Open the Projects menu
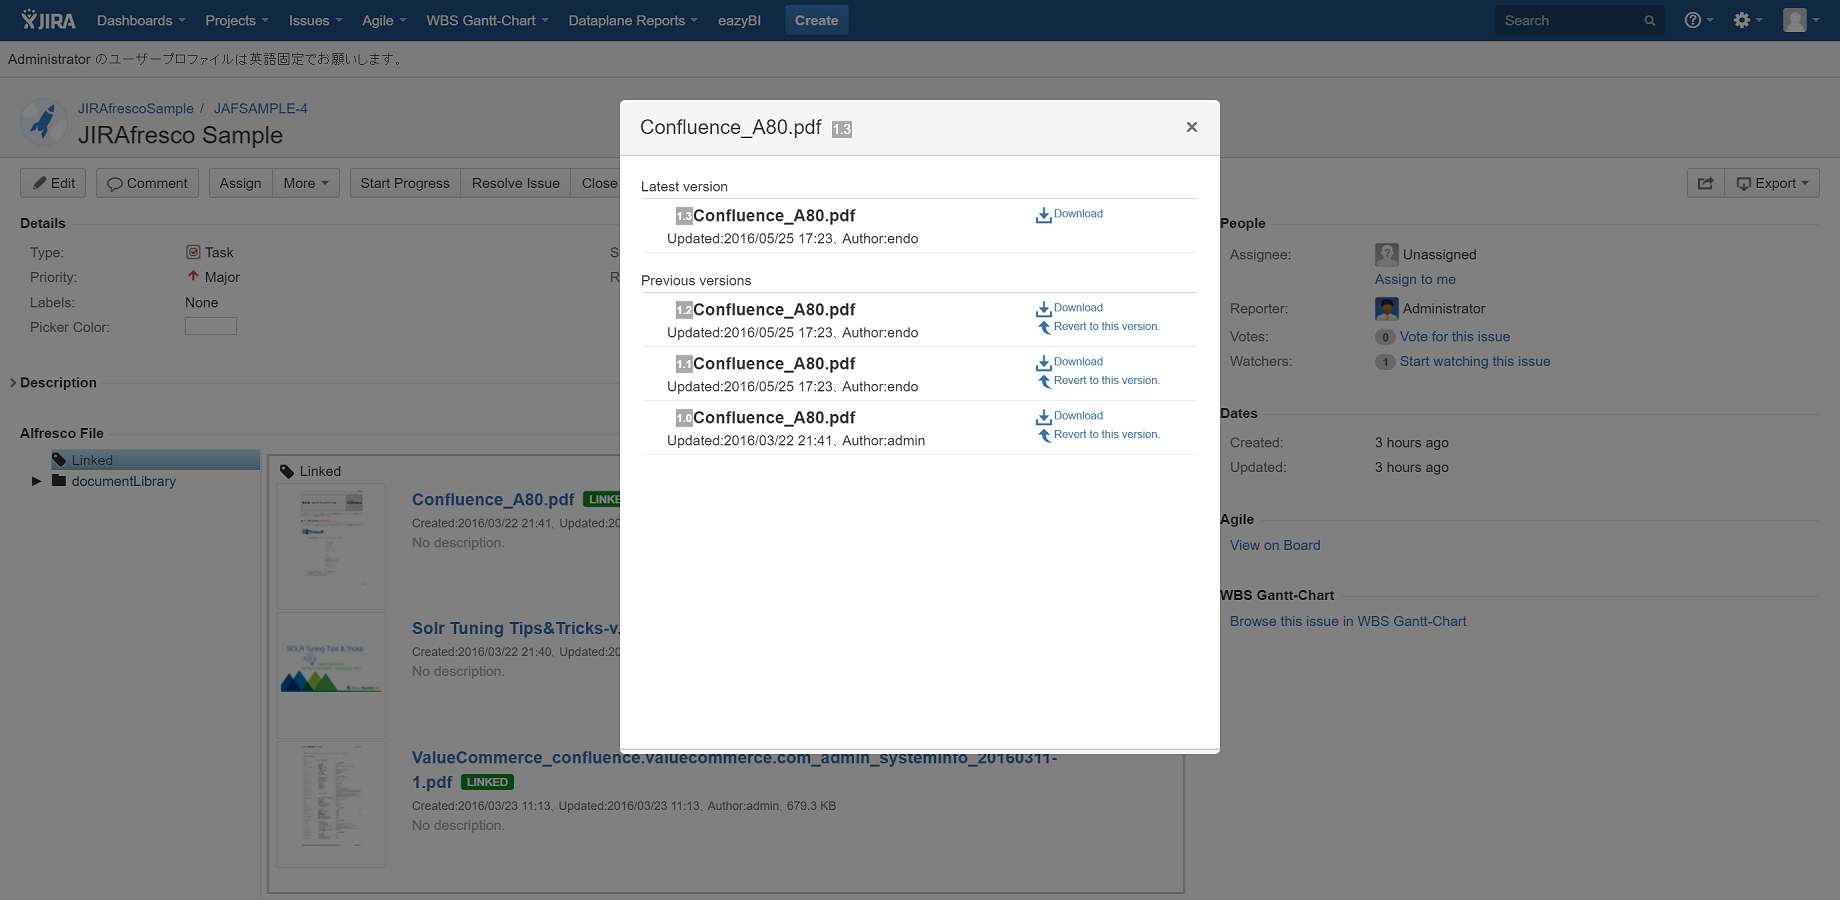Image resolution: width=1840 pixels, height=900 pixels. click(x=237, y=20)
